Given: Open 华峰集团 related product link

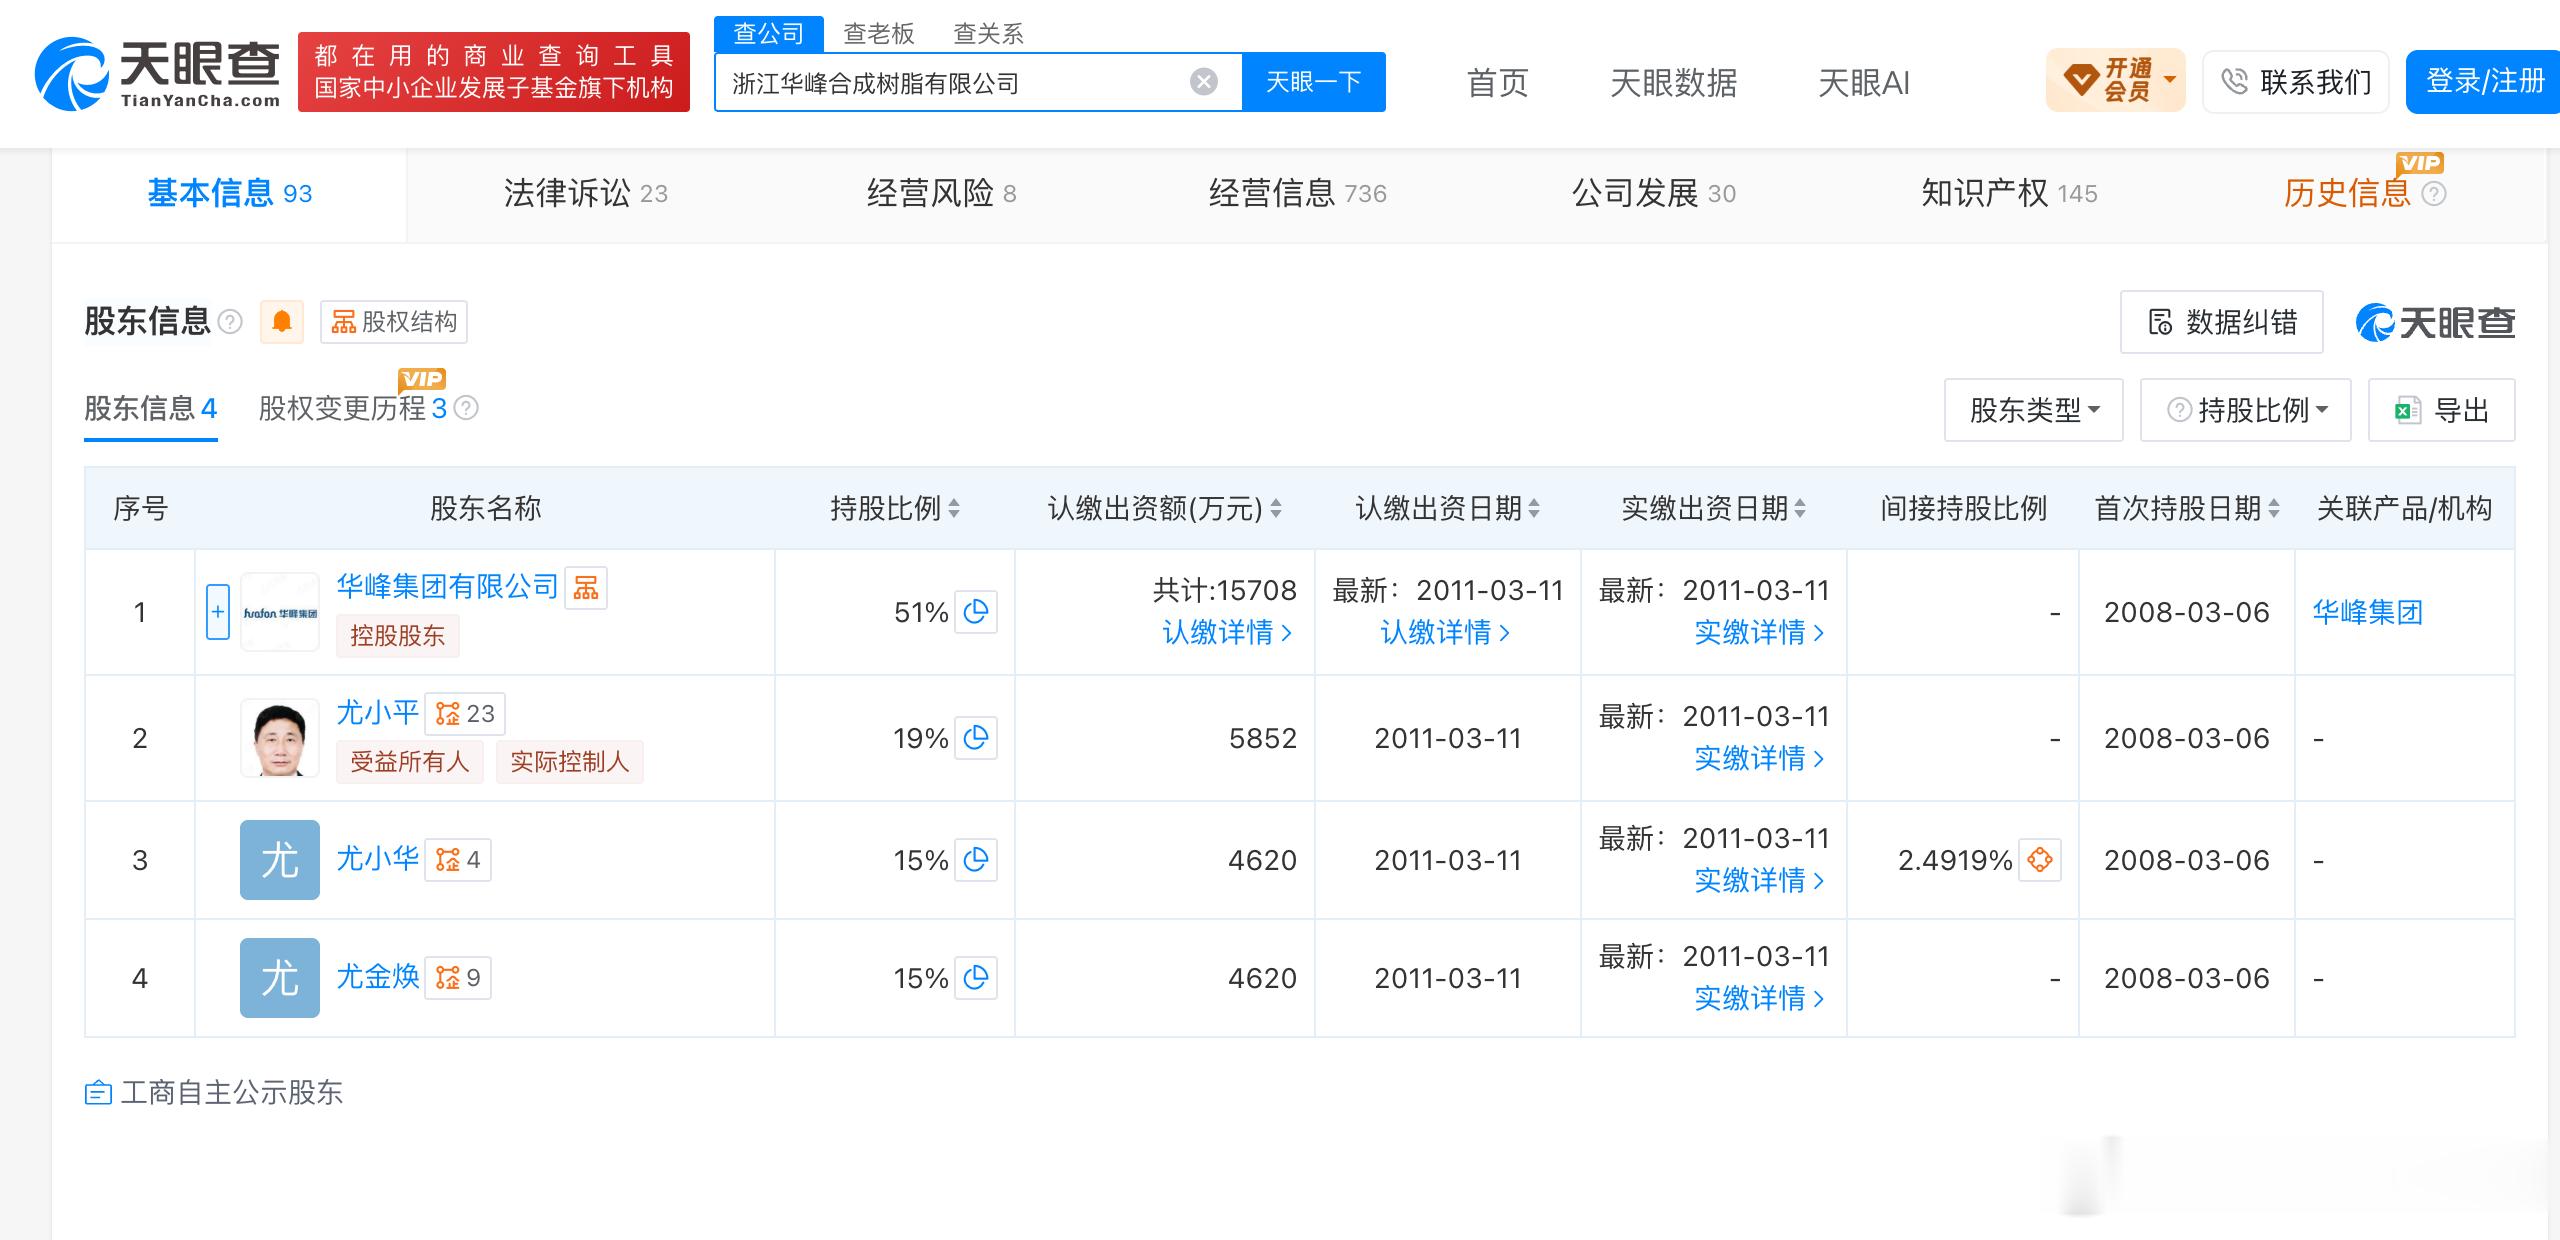Looking at the screenshot, I should point(2368,612).
